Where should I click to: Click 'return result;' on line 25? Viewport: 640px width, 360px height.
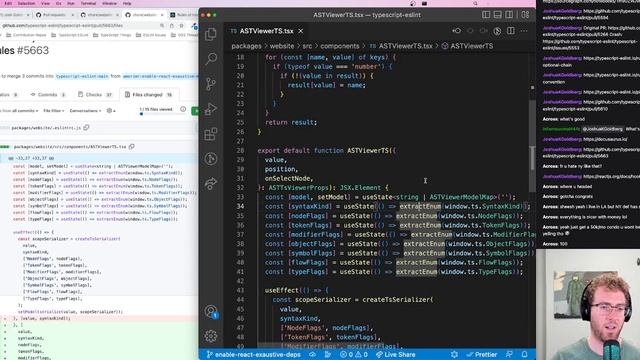click(291, 122)
